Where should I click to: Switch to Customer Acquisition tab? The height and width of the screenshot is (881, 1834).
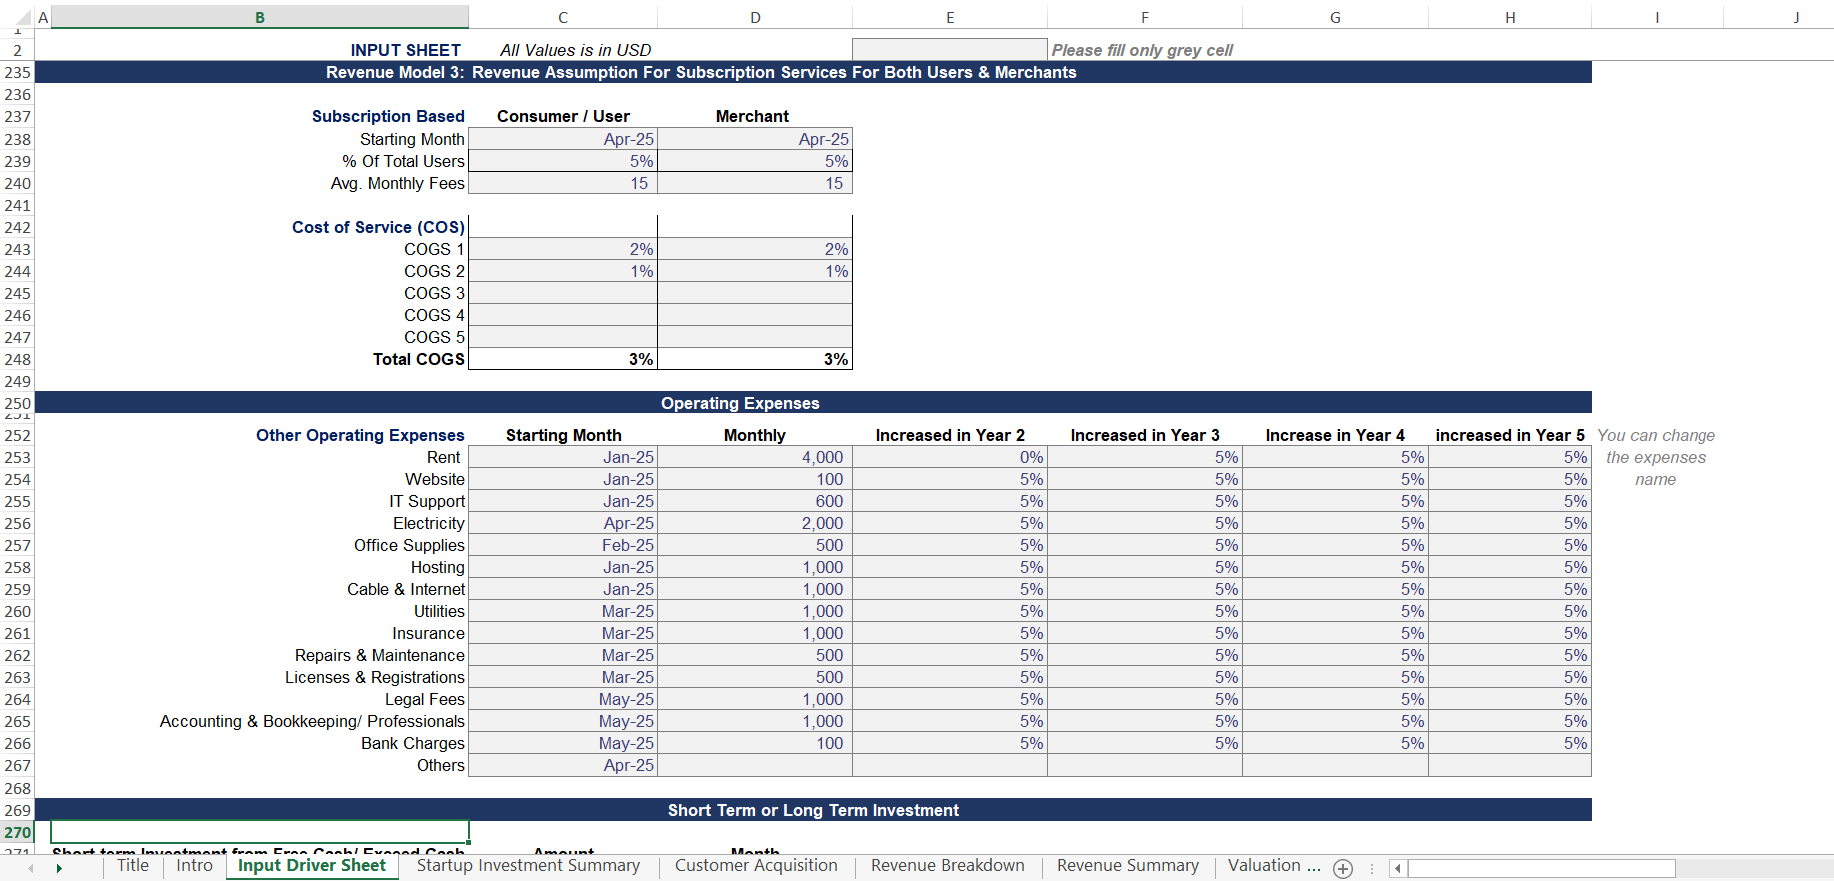756,866
